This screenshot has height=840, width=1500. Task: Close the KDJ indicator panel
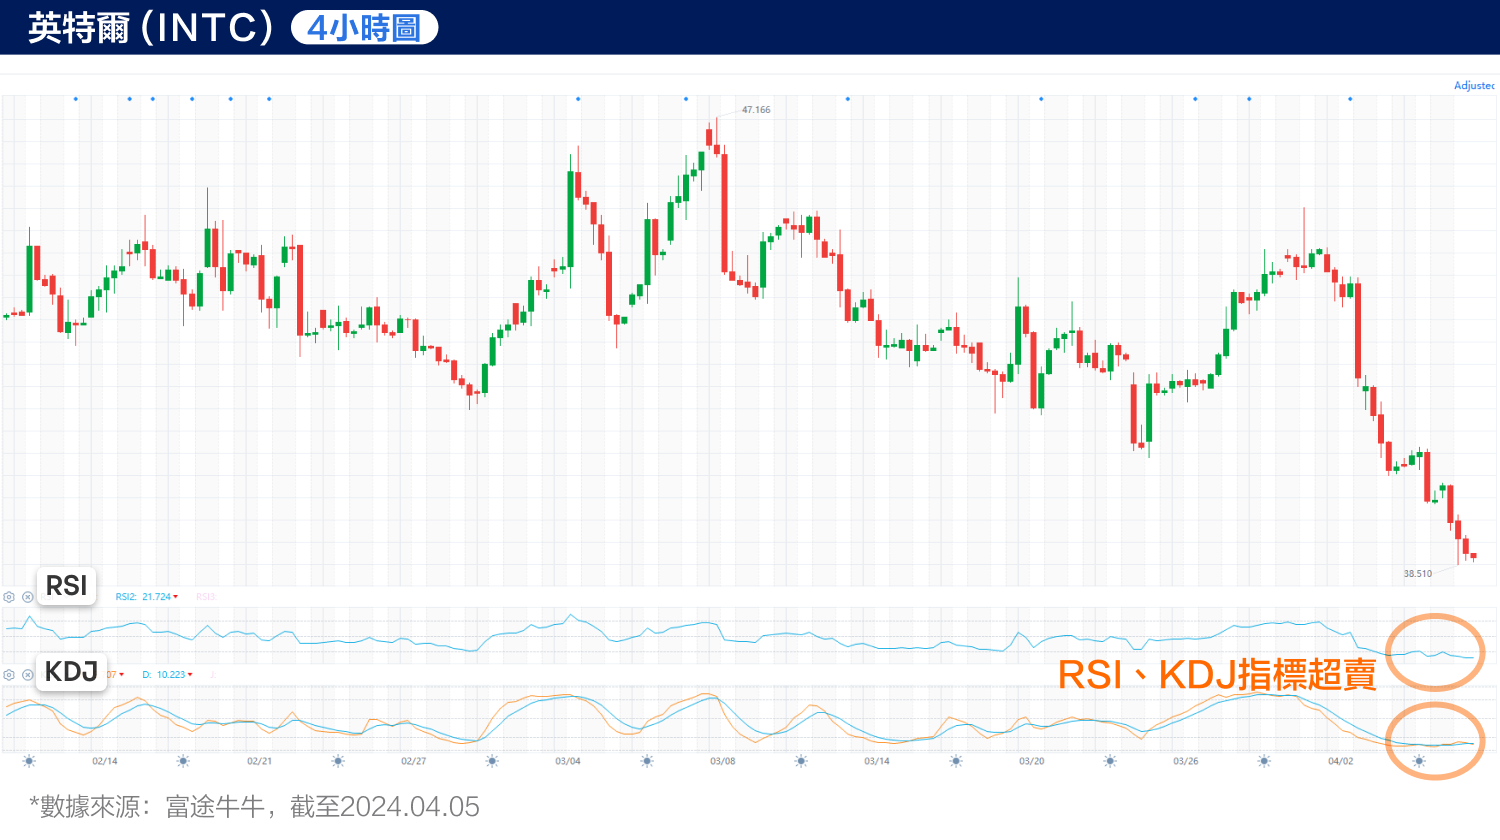[28, 675]
